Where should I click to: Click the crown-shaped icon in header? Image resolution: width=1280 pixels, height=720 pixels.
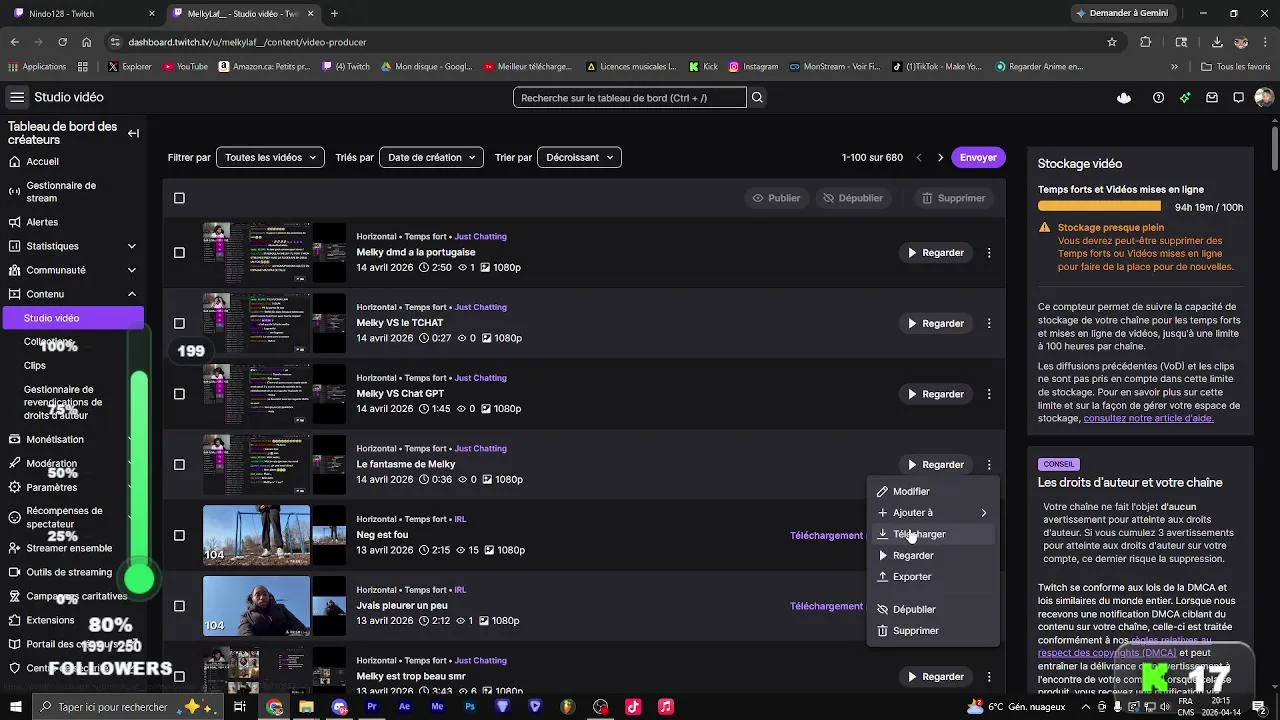(1124, 98)
